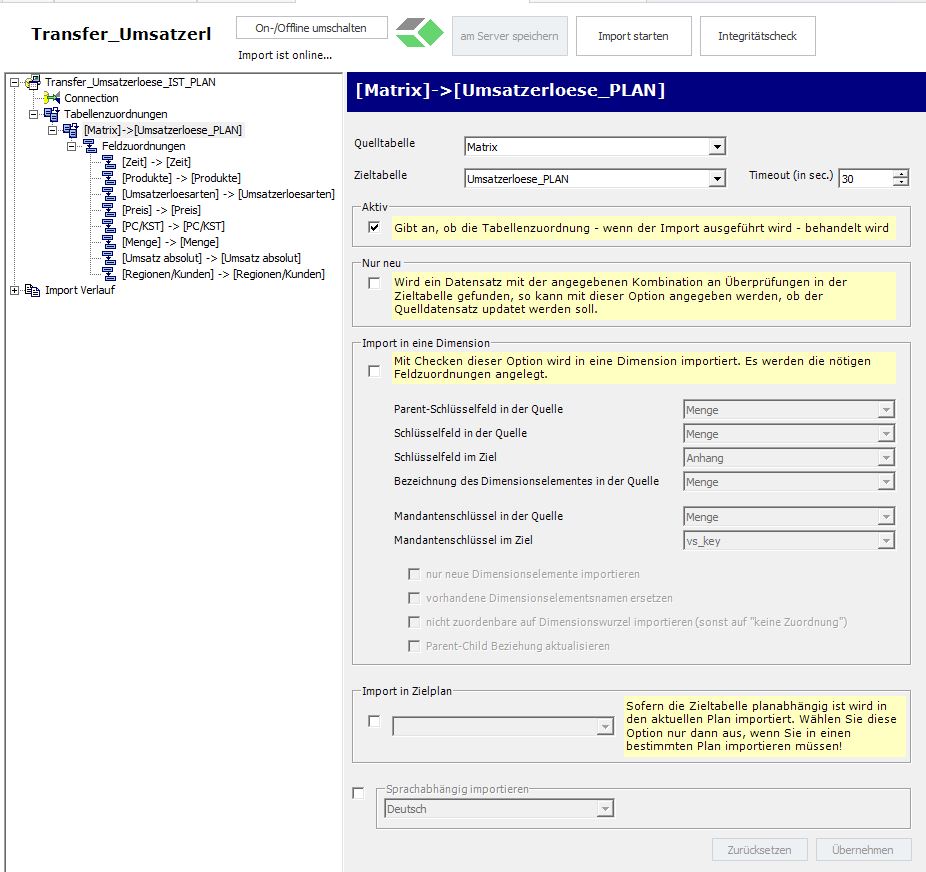Select the Connection tree item
926x872 pixels.
(91, 98)
